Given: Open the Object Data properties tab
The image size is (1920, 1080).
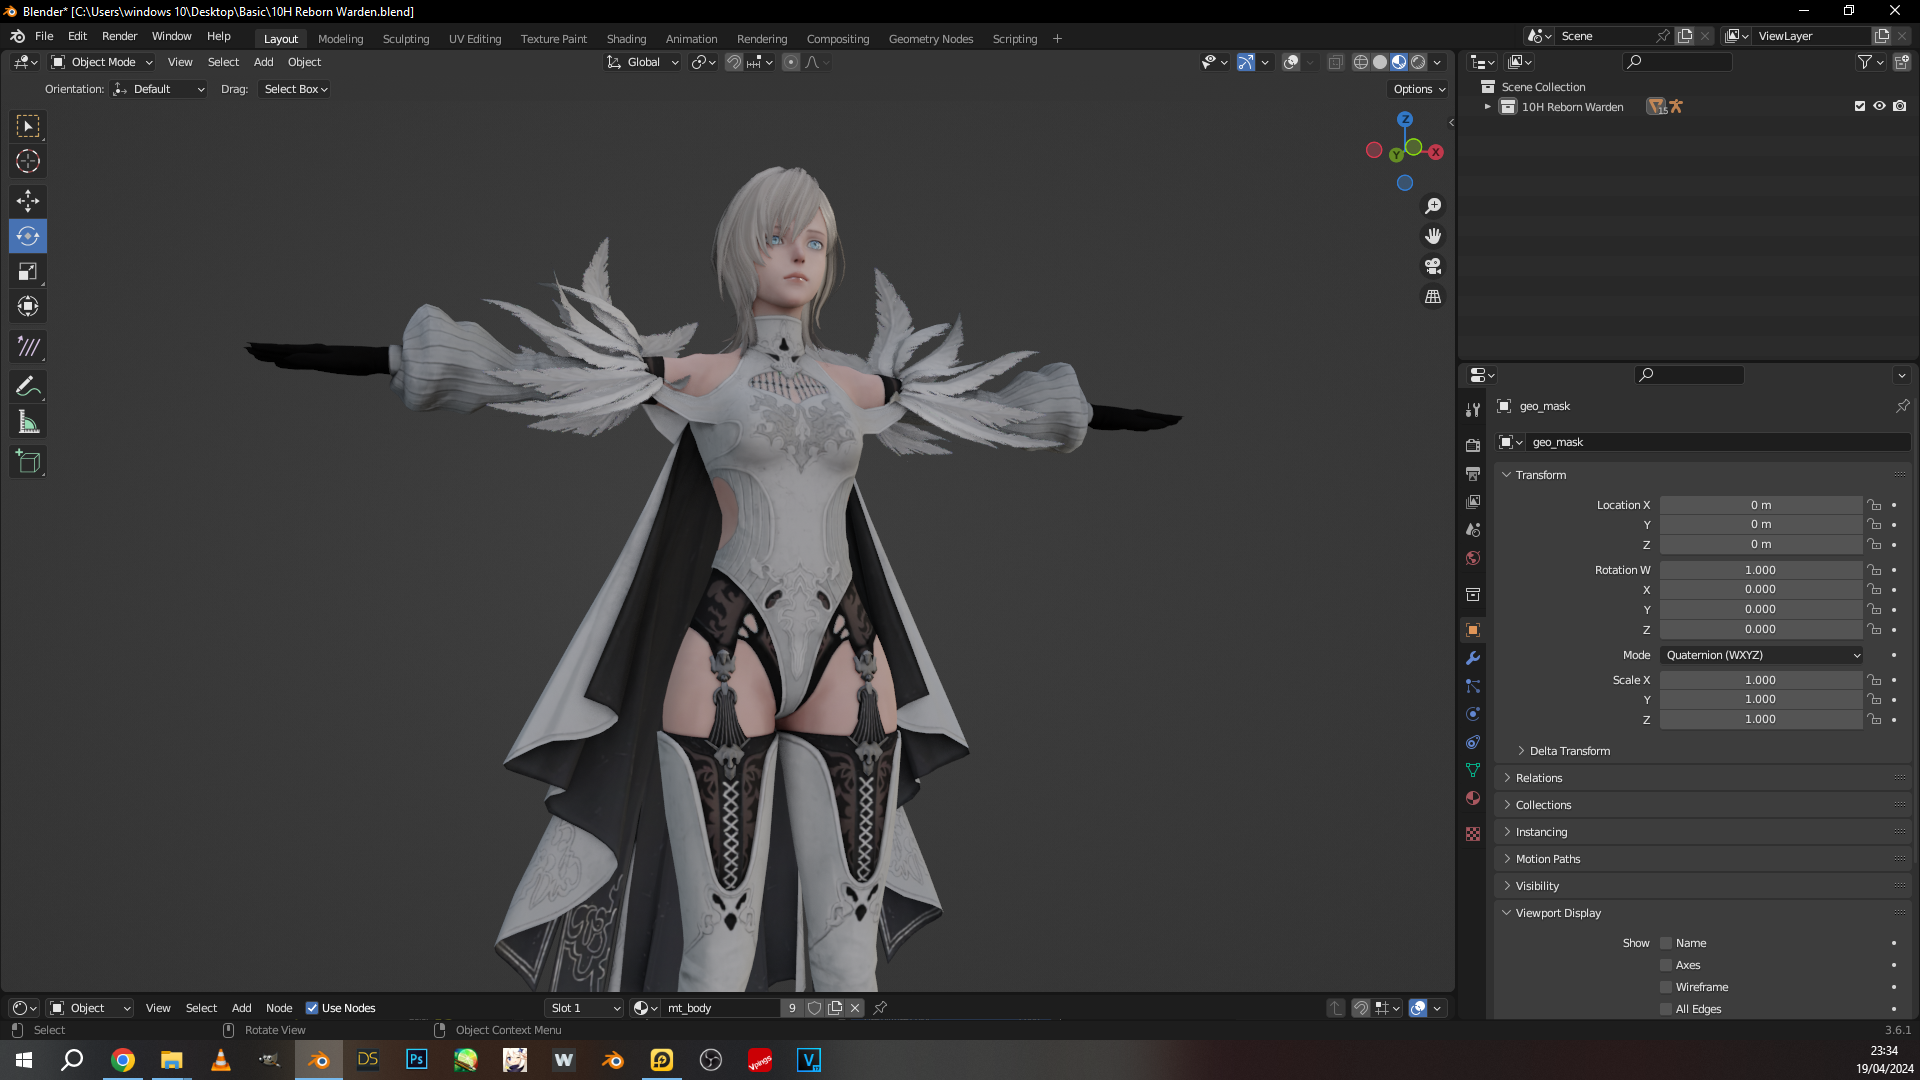Looking at the screenshot, I should 1473,770.
